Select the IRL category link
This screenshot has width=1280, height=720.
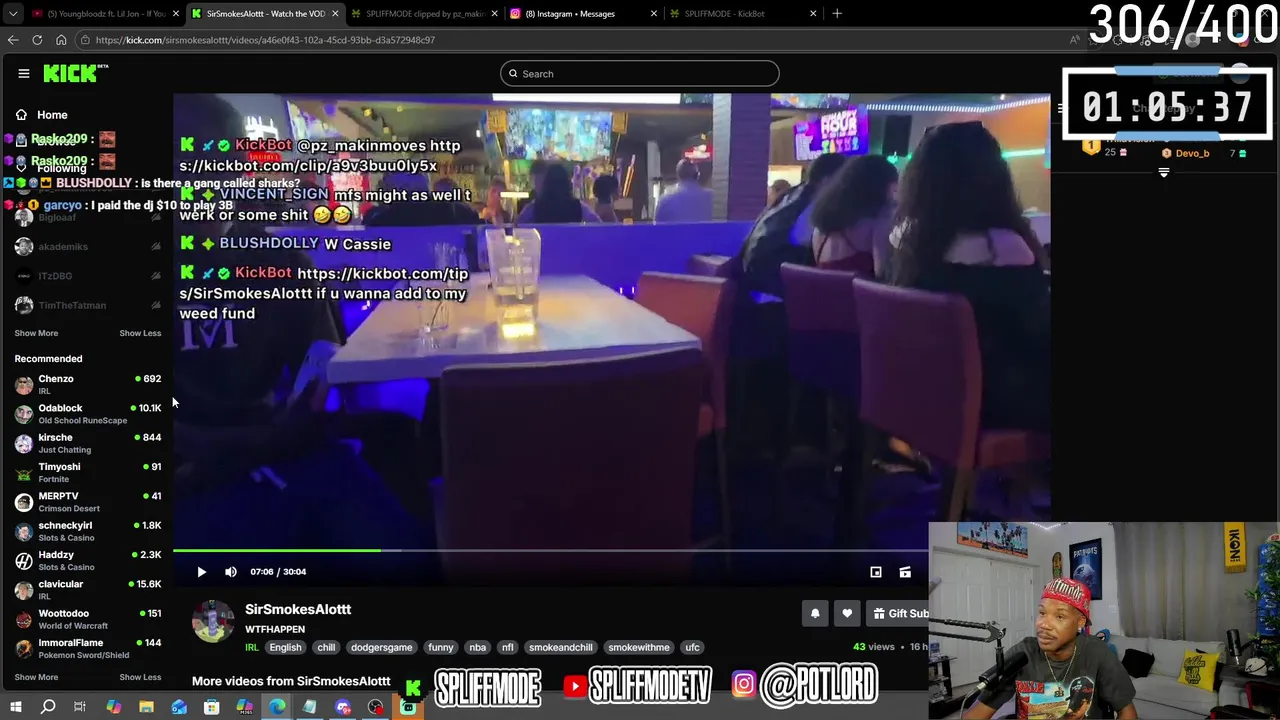252,647
